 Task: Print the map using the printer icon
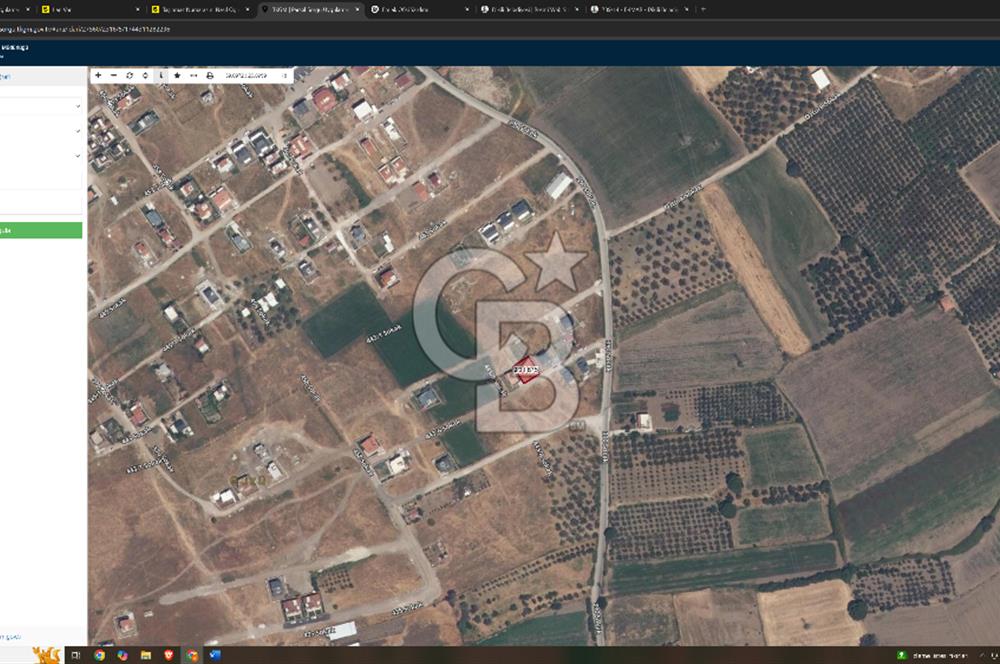209,75
